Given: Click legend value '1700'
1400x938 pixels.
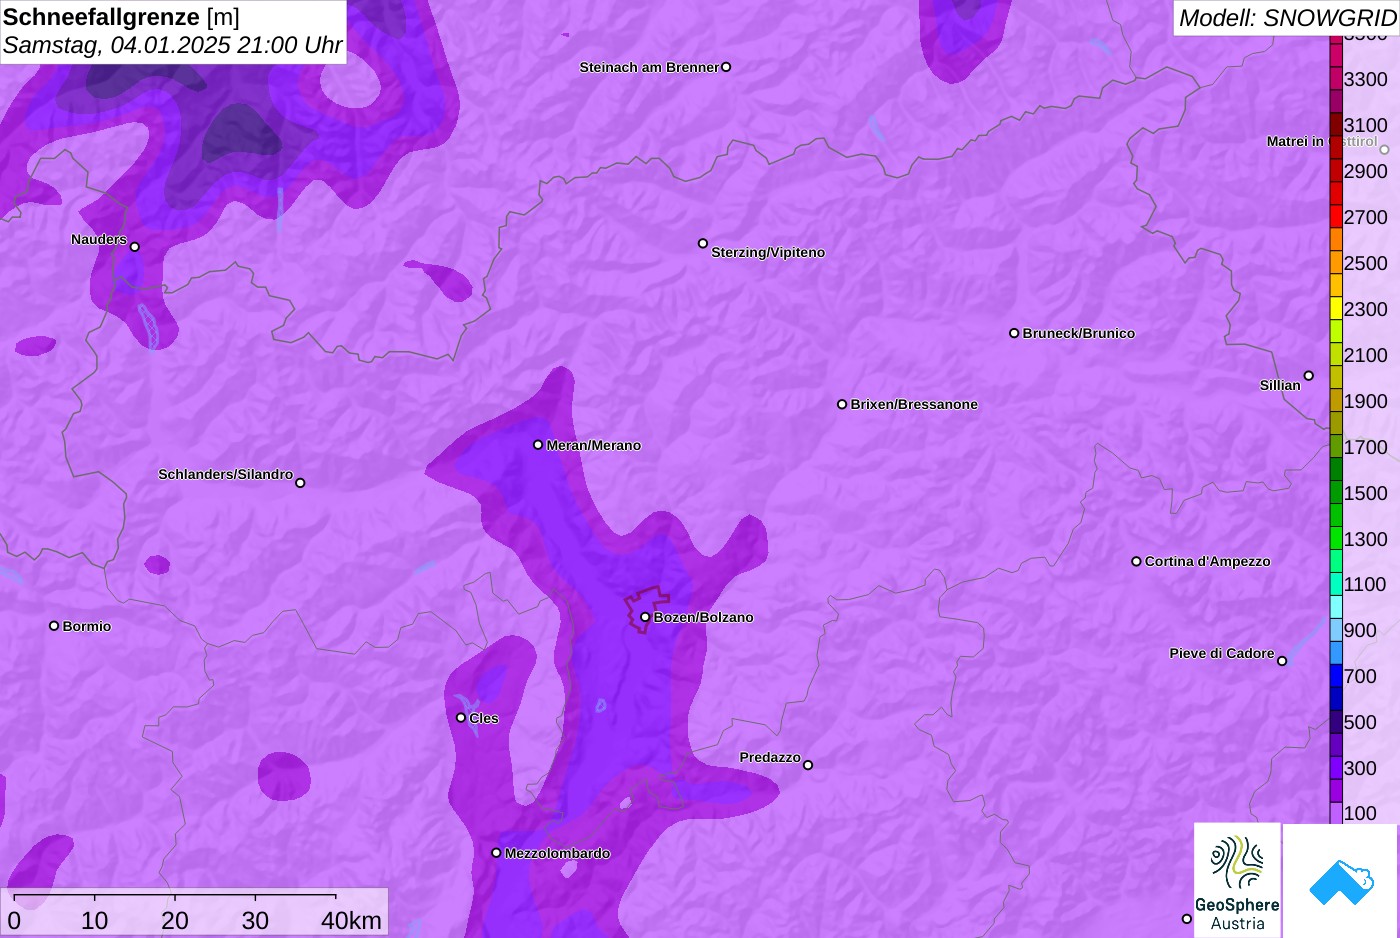Looking at the screenshot, I should [1366, 447].
